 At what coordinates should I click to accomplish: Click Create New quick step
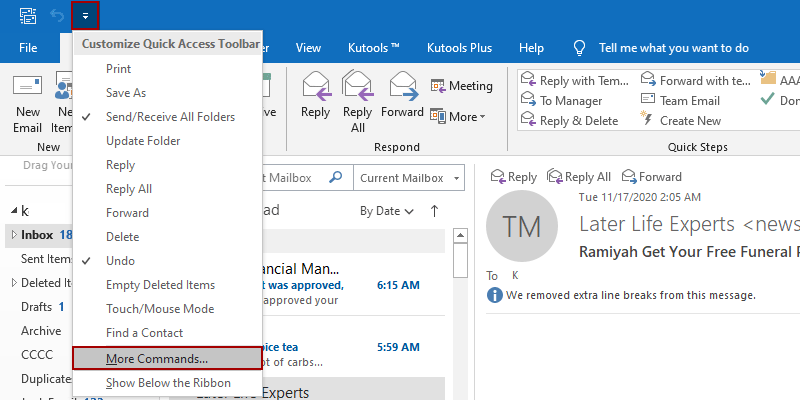tap(681, 120)
